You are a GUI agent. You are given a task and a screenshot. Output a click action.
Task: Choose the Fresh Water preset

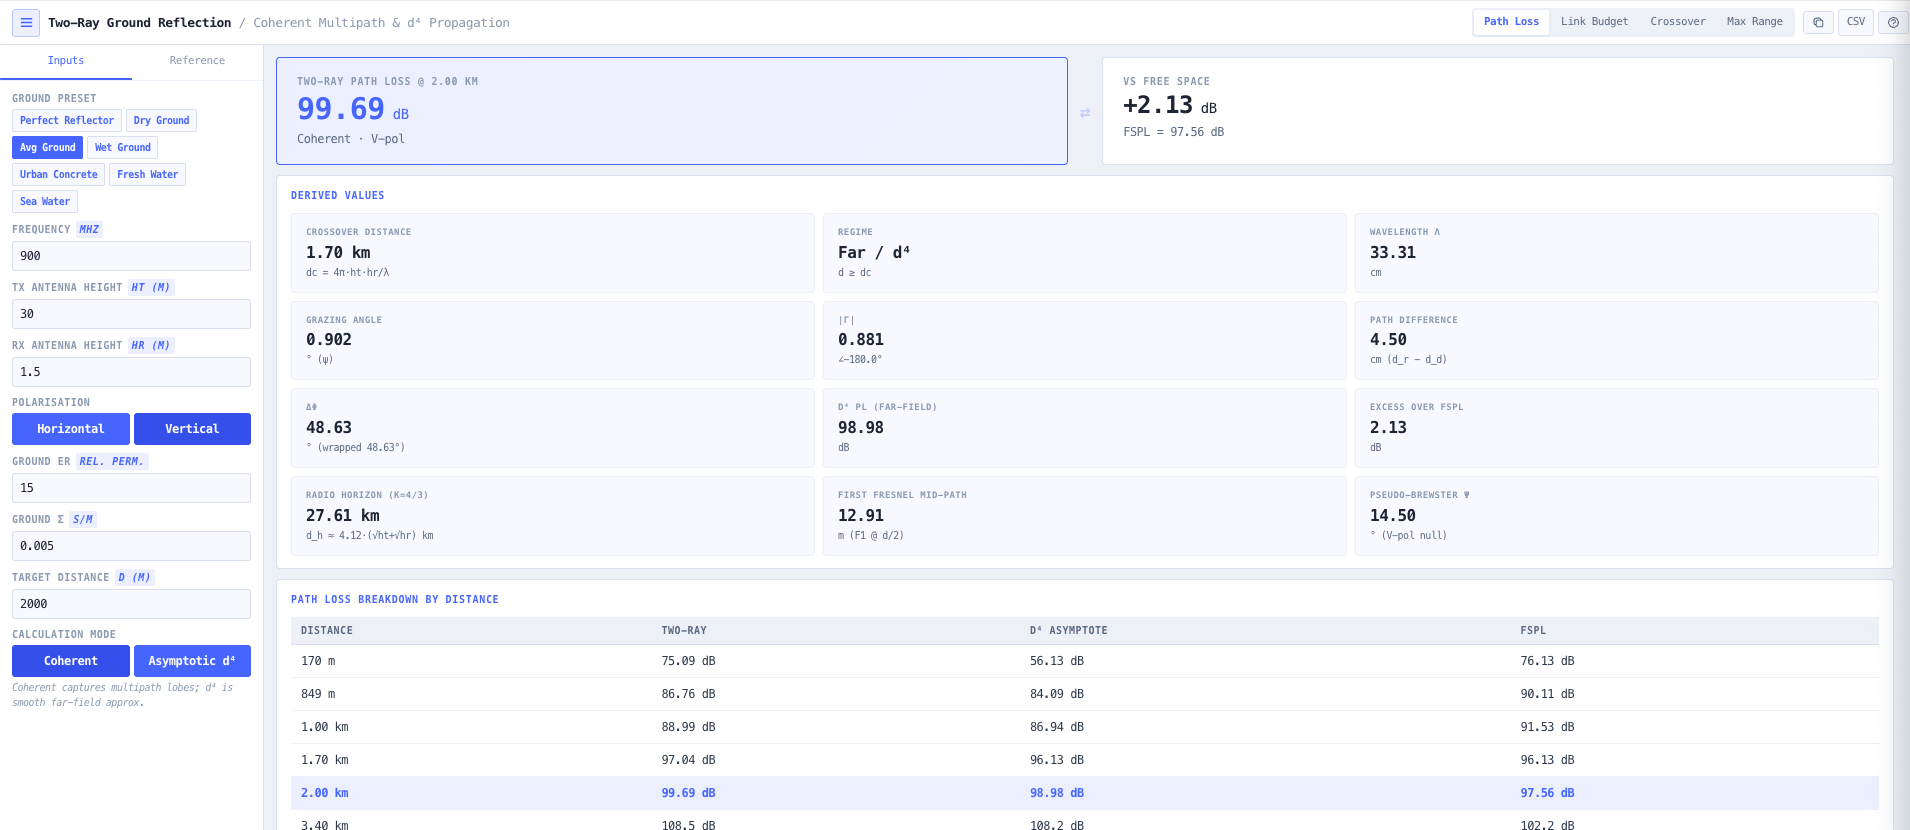coord(147,175)
